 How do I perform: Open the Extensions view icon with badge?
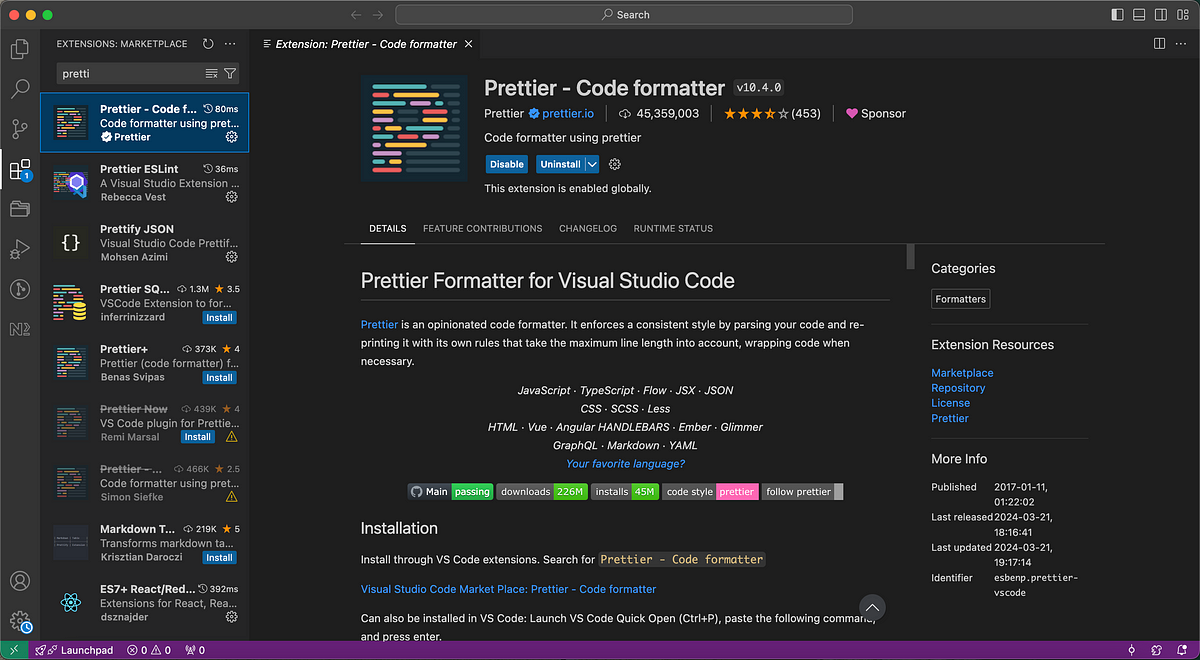(x=19, y=170)
